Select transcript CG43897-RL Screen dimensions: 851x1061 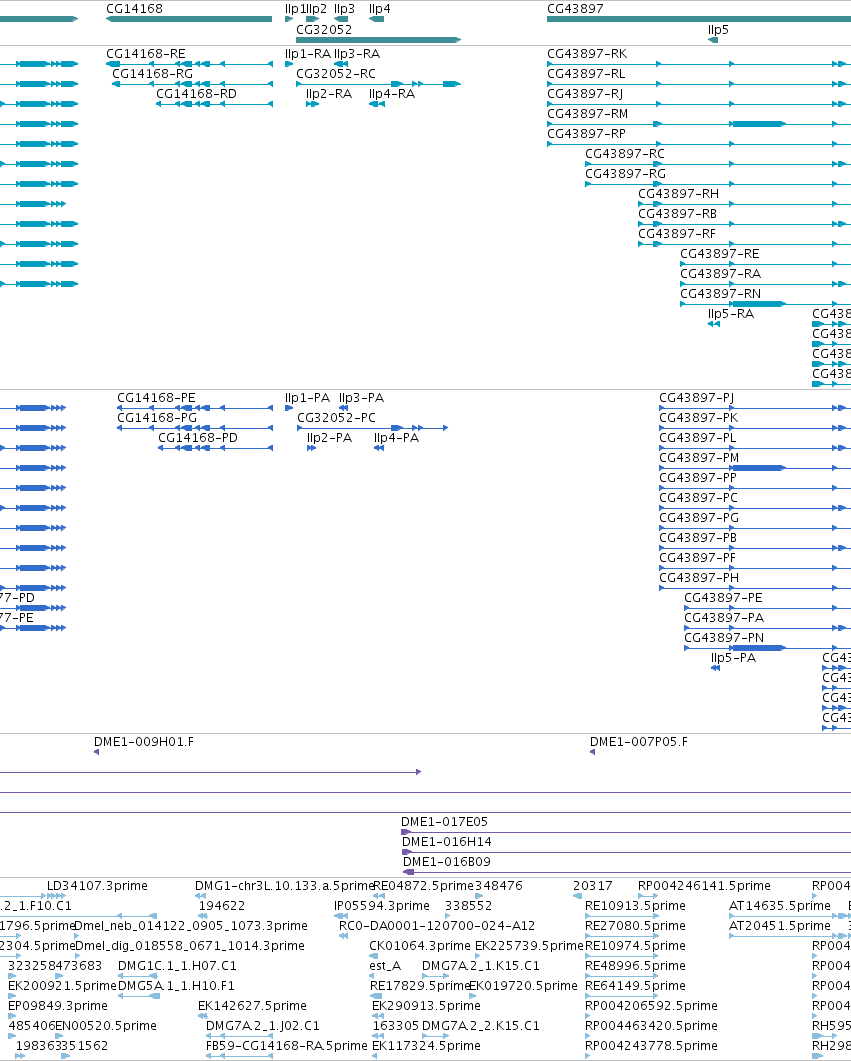point(586,74)
